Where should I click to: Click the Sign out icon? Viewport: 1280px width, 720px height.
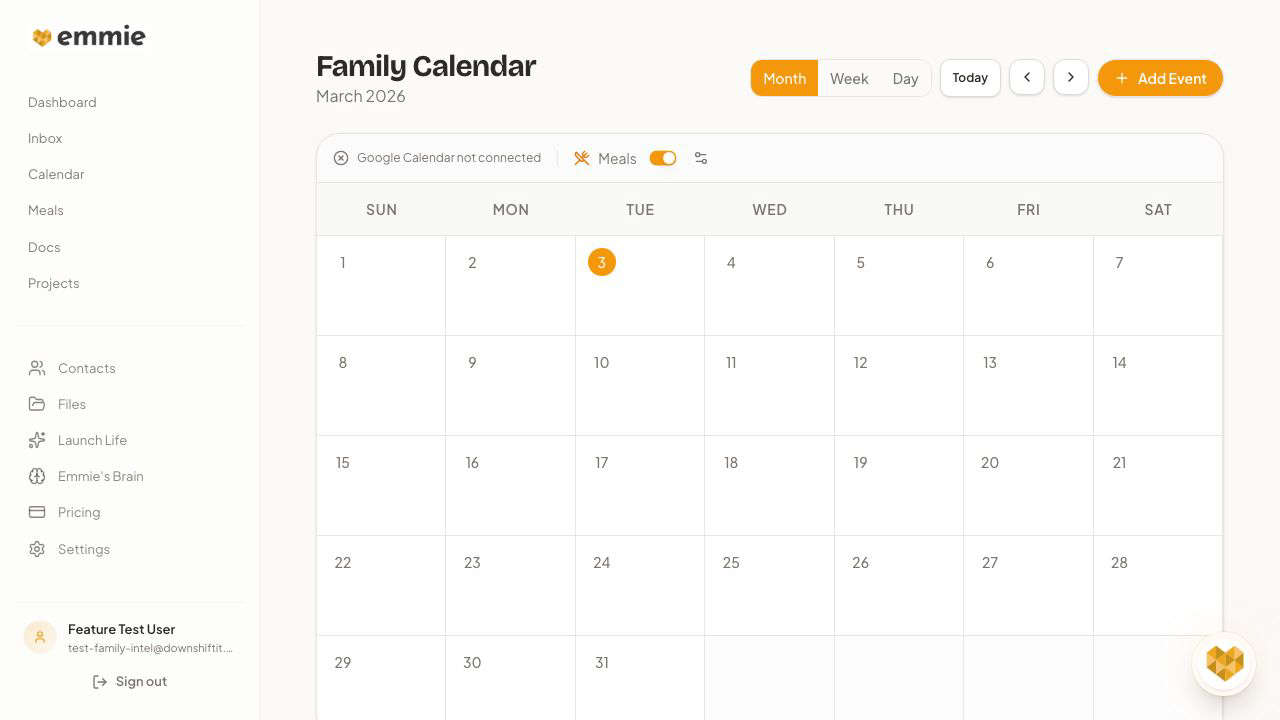pyautogui.click(x=100, y=681)
